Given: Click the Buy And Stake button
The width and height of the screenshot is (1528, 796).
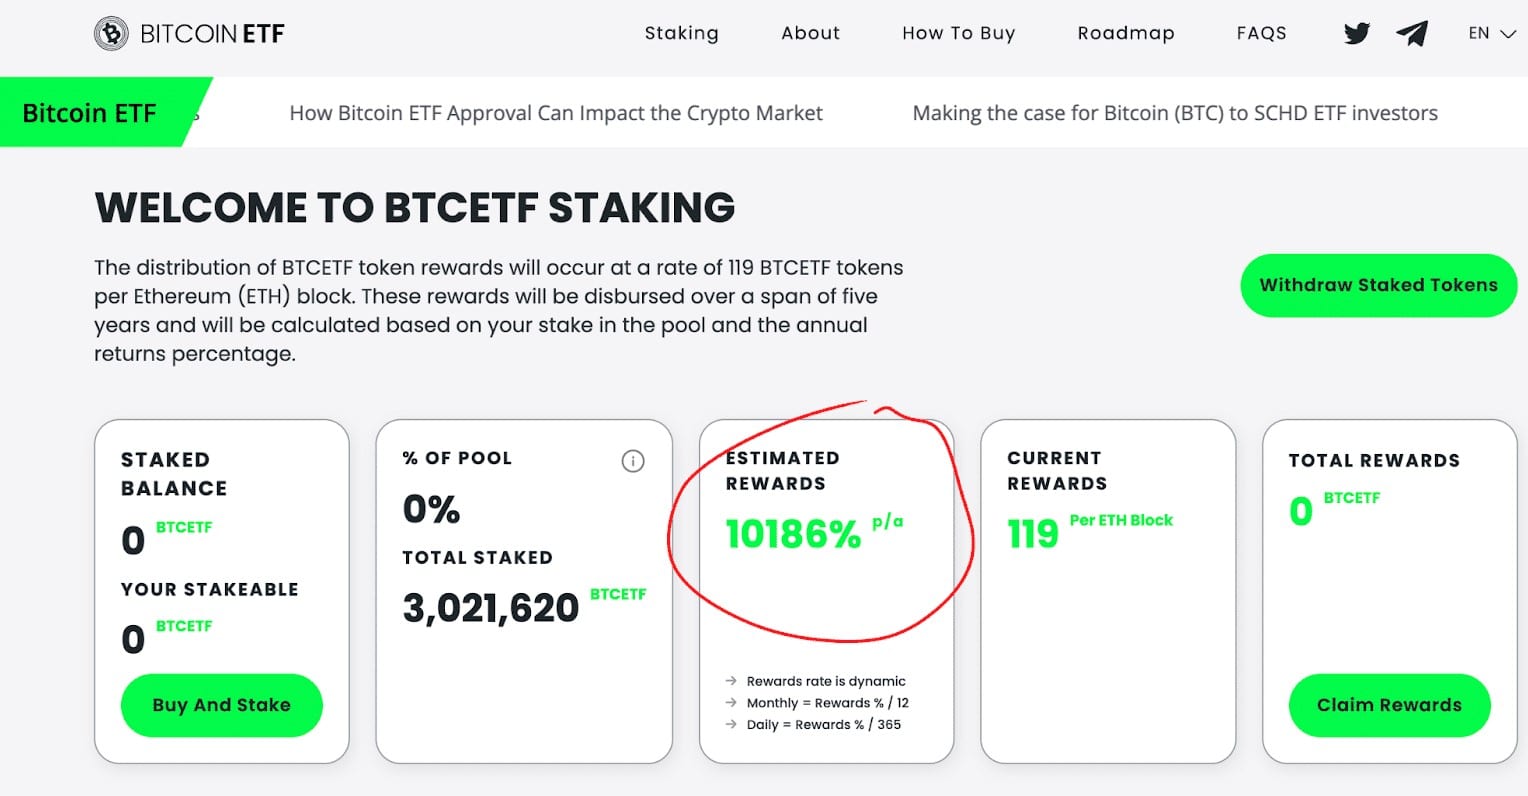Looking at the screenshot, I should pyautogui.click(x=221, y=705).
